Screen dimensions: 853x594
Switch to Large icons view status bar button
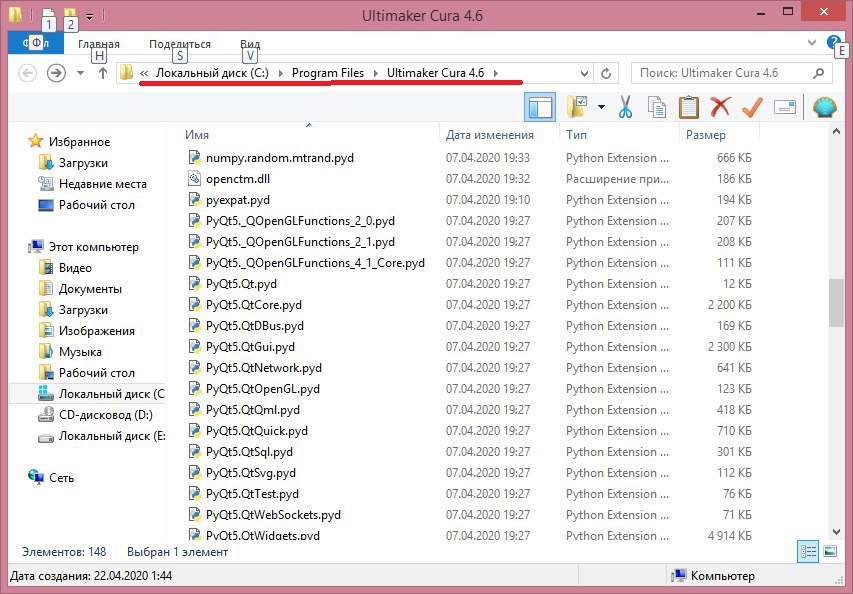point(830,552)
